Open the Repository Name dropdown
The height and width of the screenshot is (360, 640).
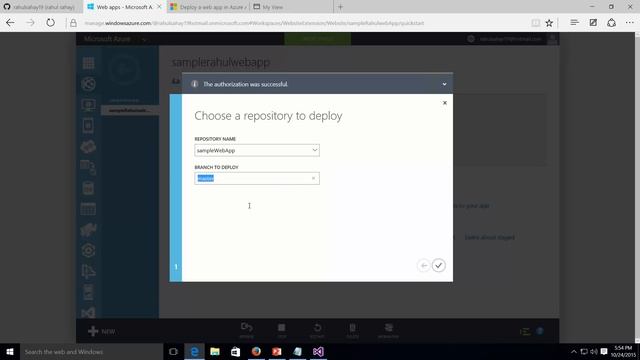pyautogui.click(x=257, y=150)
